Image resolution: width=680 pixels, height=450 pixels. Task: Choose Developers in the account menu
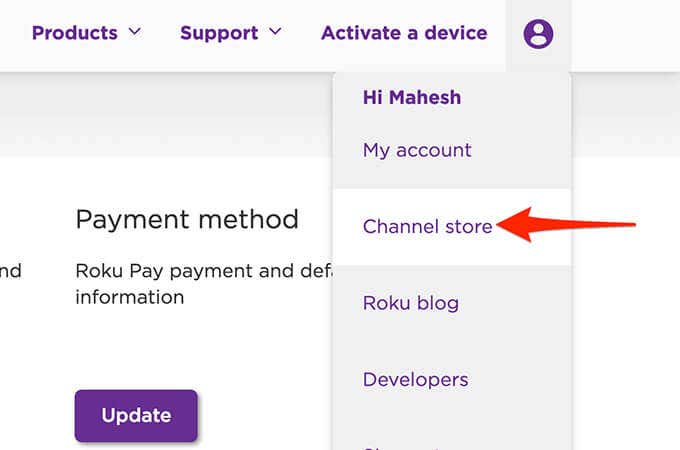[415, 380]
